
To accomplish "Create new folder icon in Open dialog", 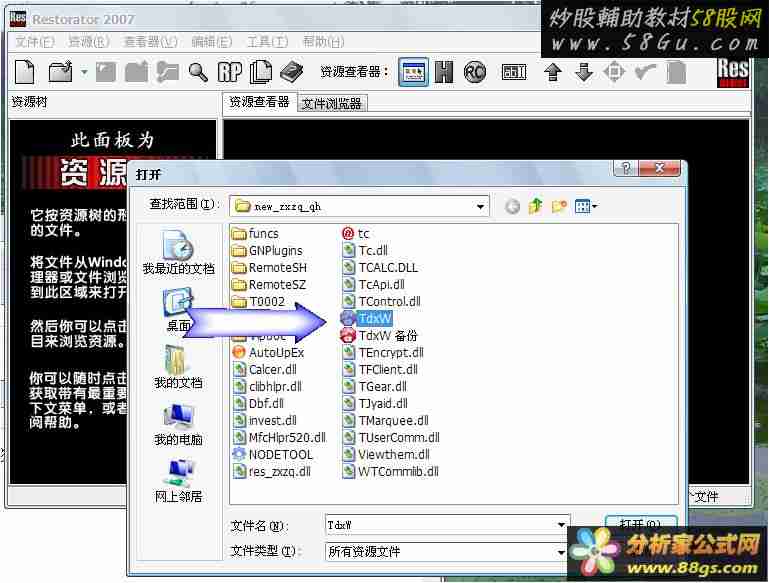I will click(x=559, y=206).
